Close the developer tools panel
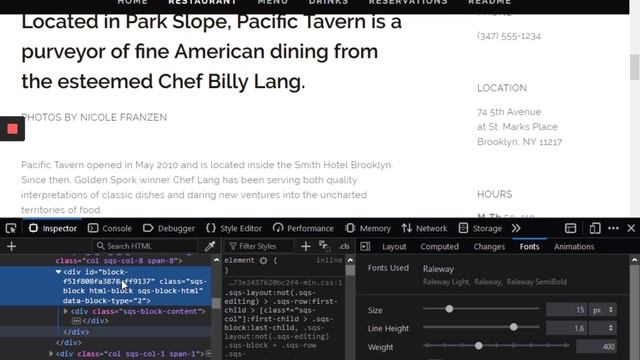This screenshot has width=640, height=360. (631, 228)
